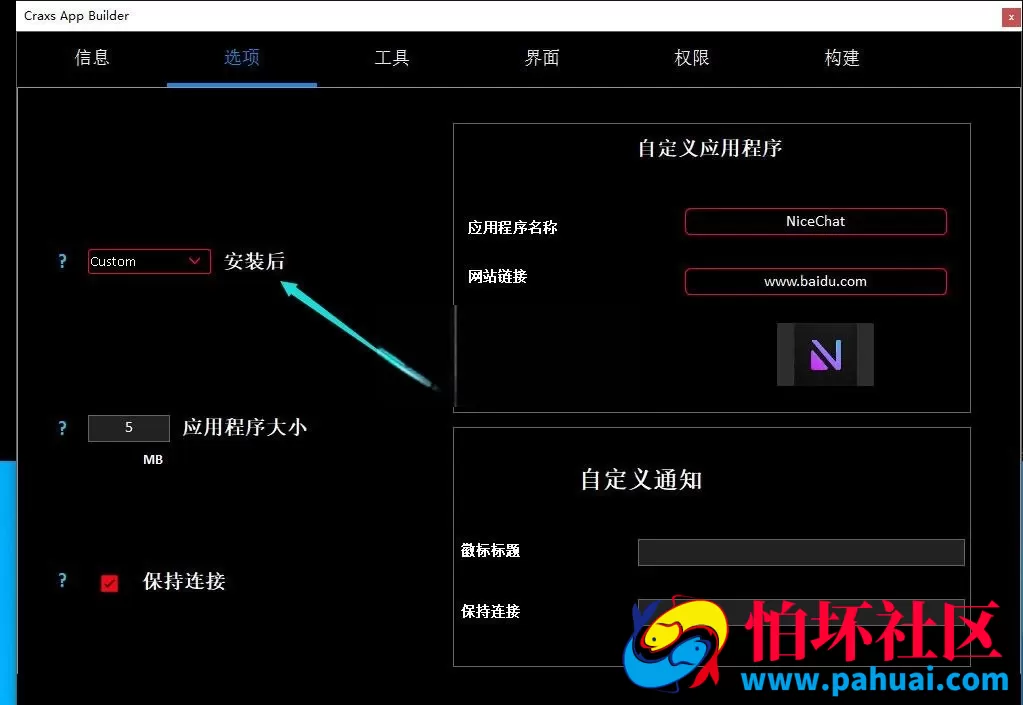Click the dropdown arrow on the Custom combo box

196,261
